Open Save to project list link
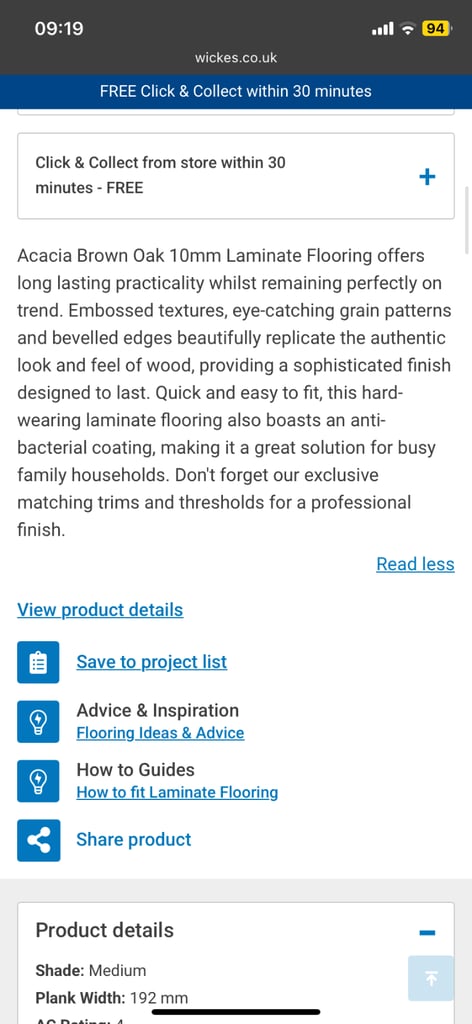 pos(151,662)
